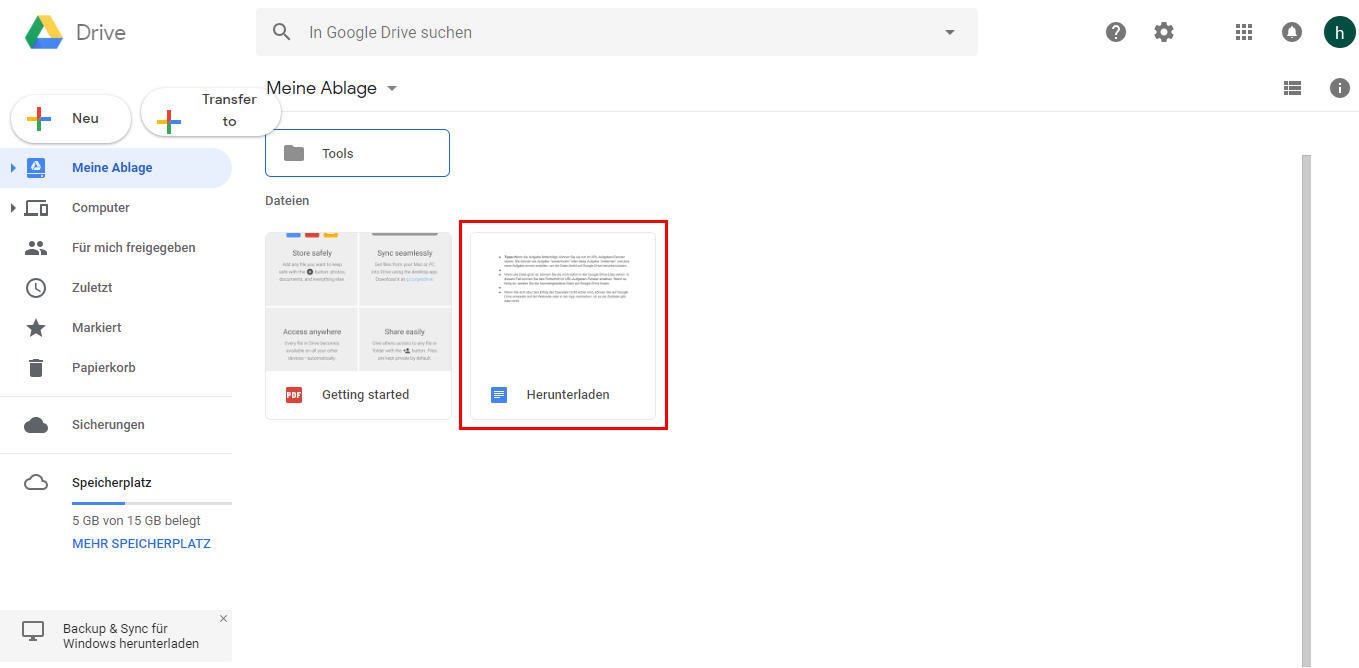1359x668 pixels.
Task: Close the Backup & Sync banner
Action: click(x=223, y=619)
